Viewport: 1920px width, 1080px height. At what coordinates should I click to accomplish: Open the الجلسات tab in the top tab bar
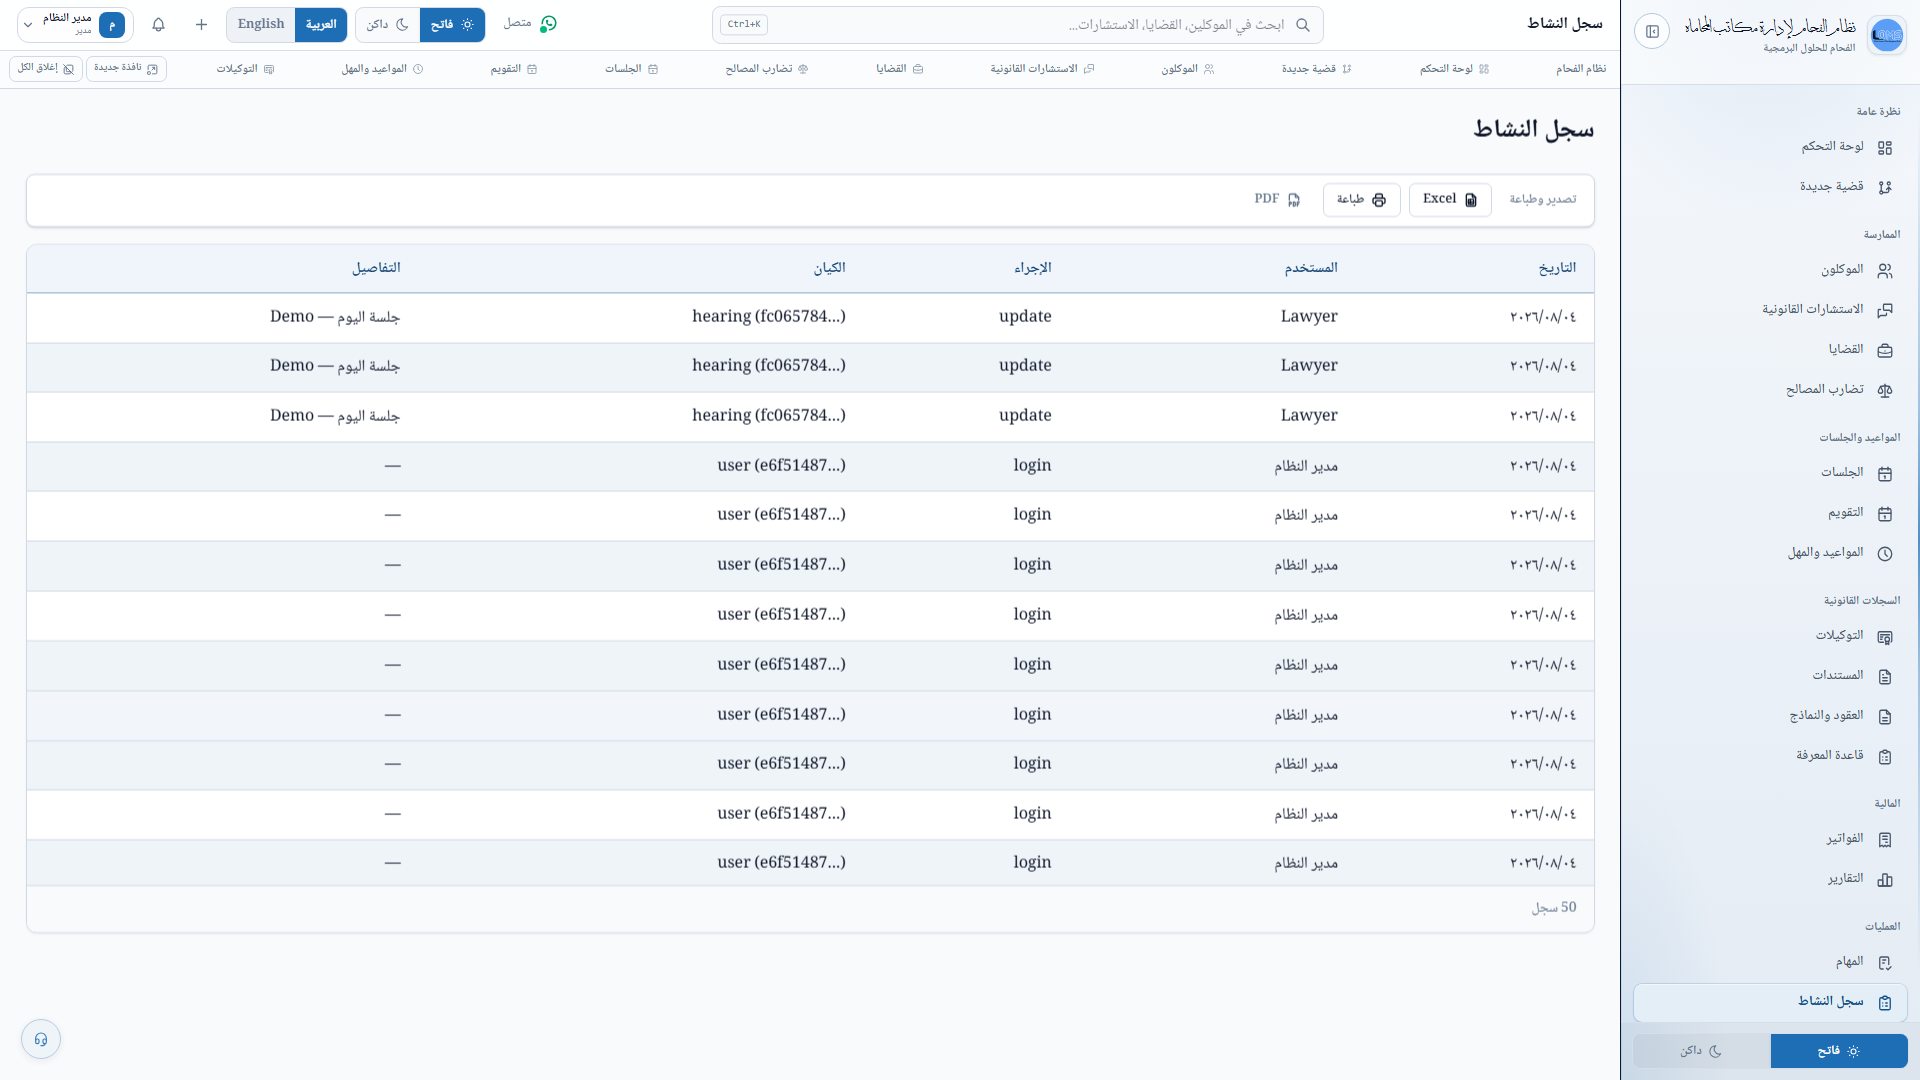click(632, 69)
